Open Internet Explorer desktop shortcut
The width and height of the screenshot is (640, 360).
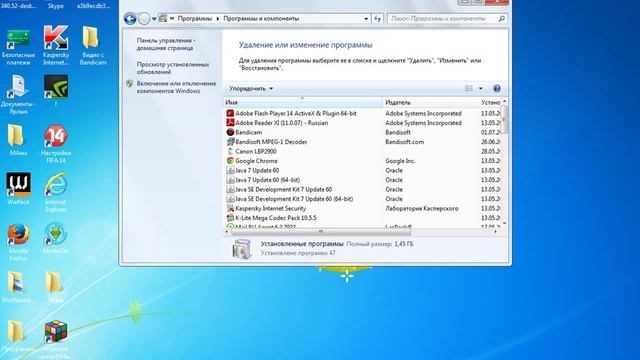[56, 193]
